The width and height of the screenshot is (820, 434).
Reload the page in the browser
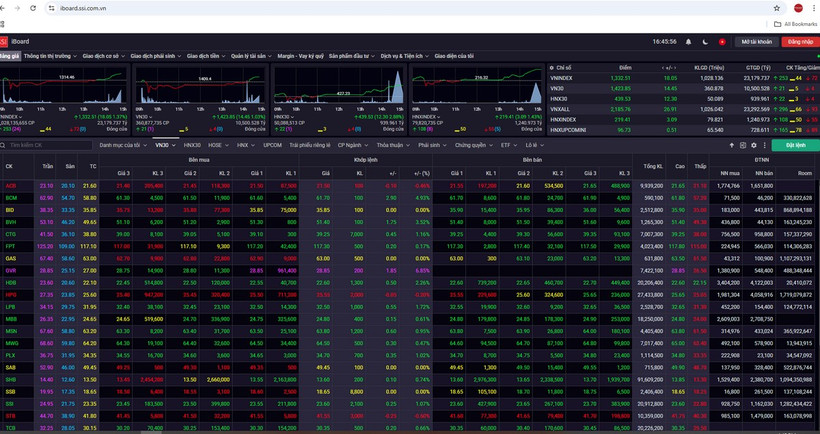[x=35, y=8]
